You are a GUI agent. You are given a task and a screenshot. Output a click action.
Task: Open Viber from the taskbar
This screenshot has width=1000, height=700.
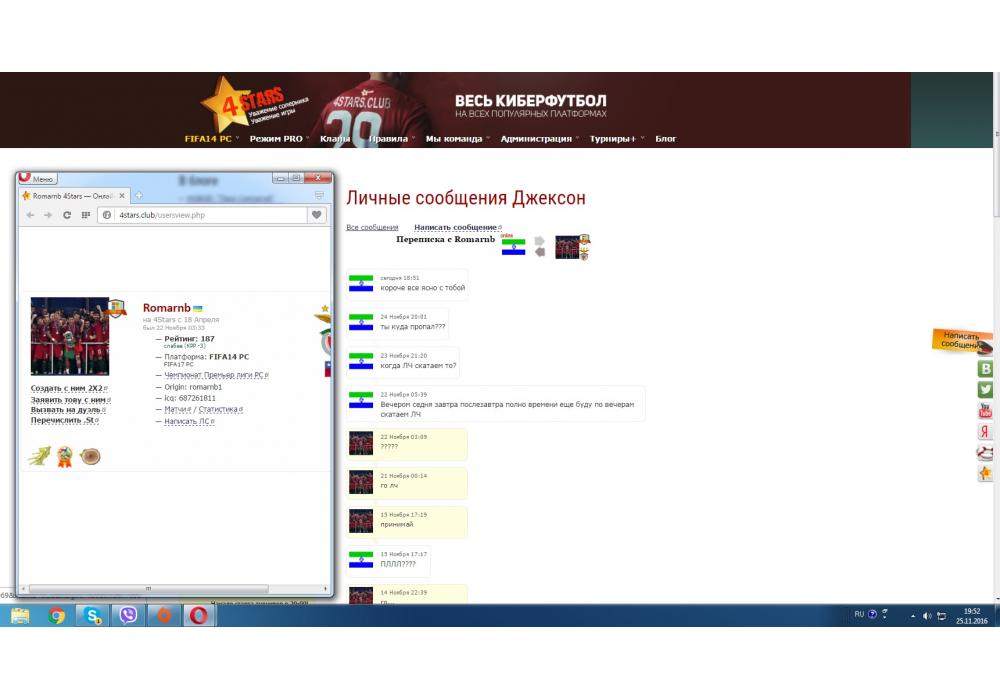tap(128, 616)
